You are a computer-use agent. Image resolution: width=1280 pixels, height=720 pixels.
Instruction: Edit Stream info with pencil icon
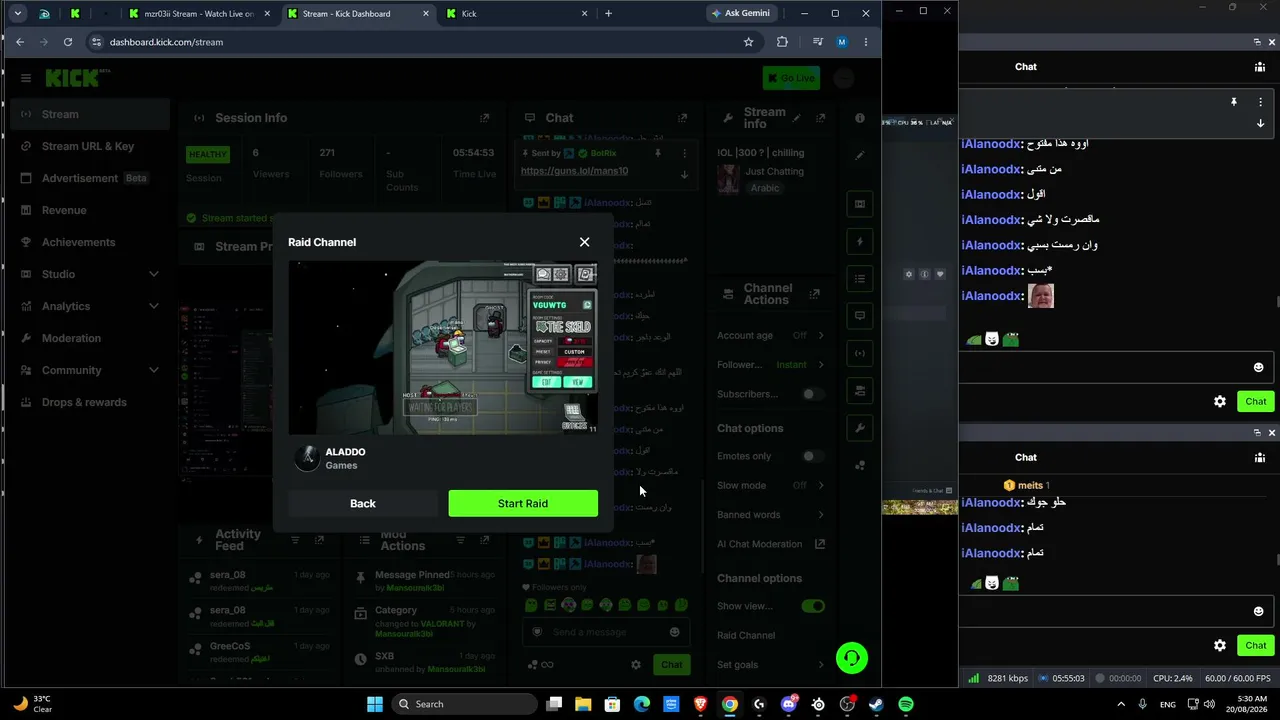pyautogui.click(x=797, y=118)
